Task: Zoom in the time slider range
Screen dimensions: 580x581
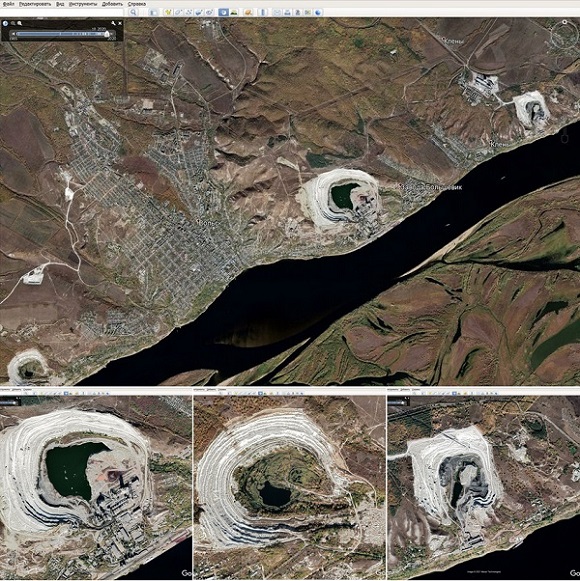Action: pos(19,23)
